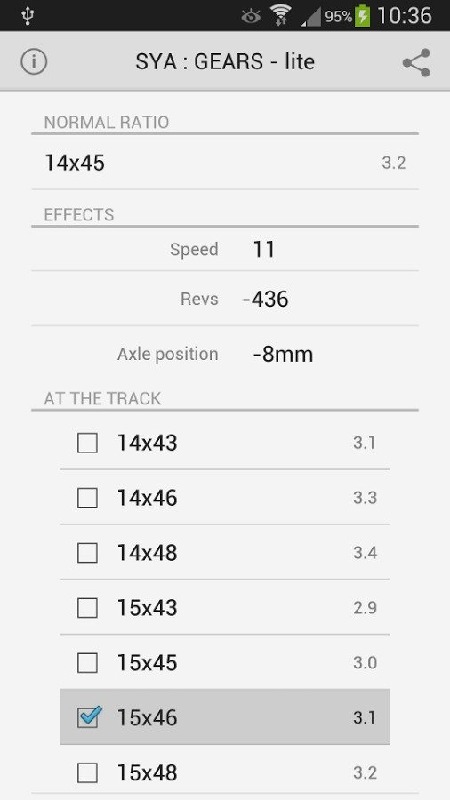
Task: Check the 14x43 gear checkbox
Action: click(87, 443)
